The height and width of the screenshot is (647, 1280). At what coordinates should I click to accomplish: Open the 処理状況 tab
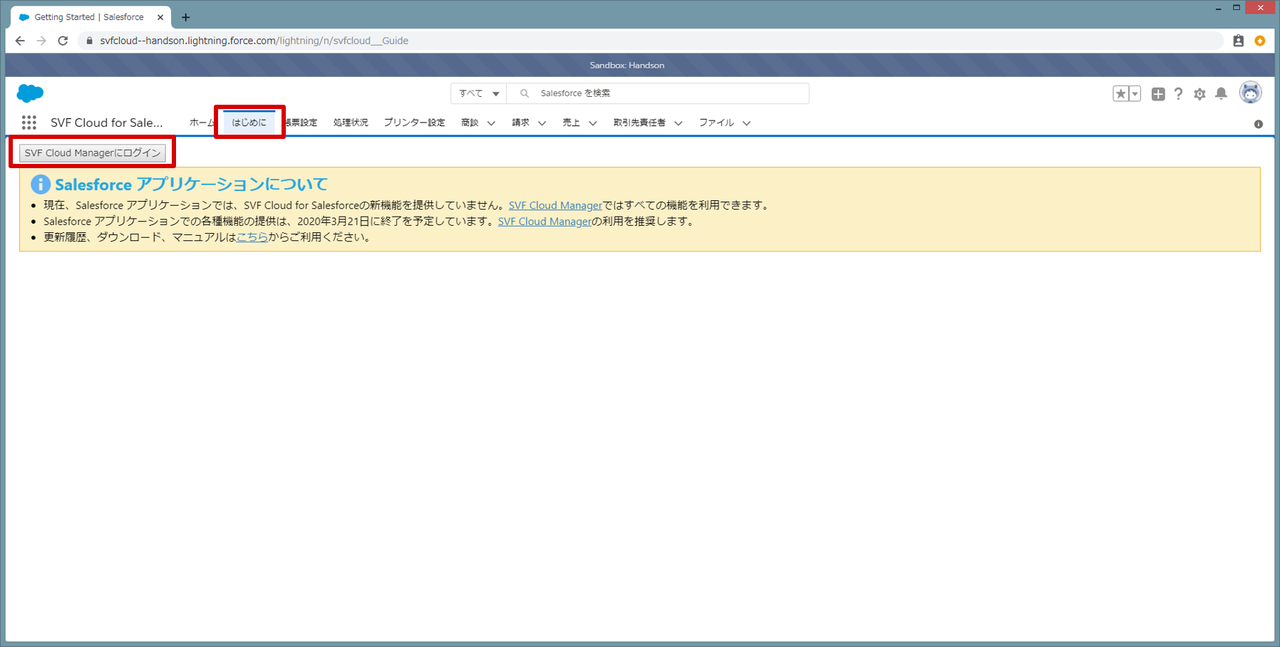click(351, 123)
